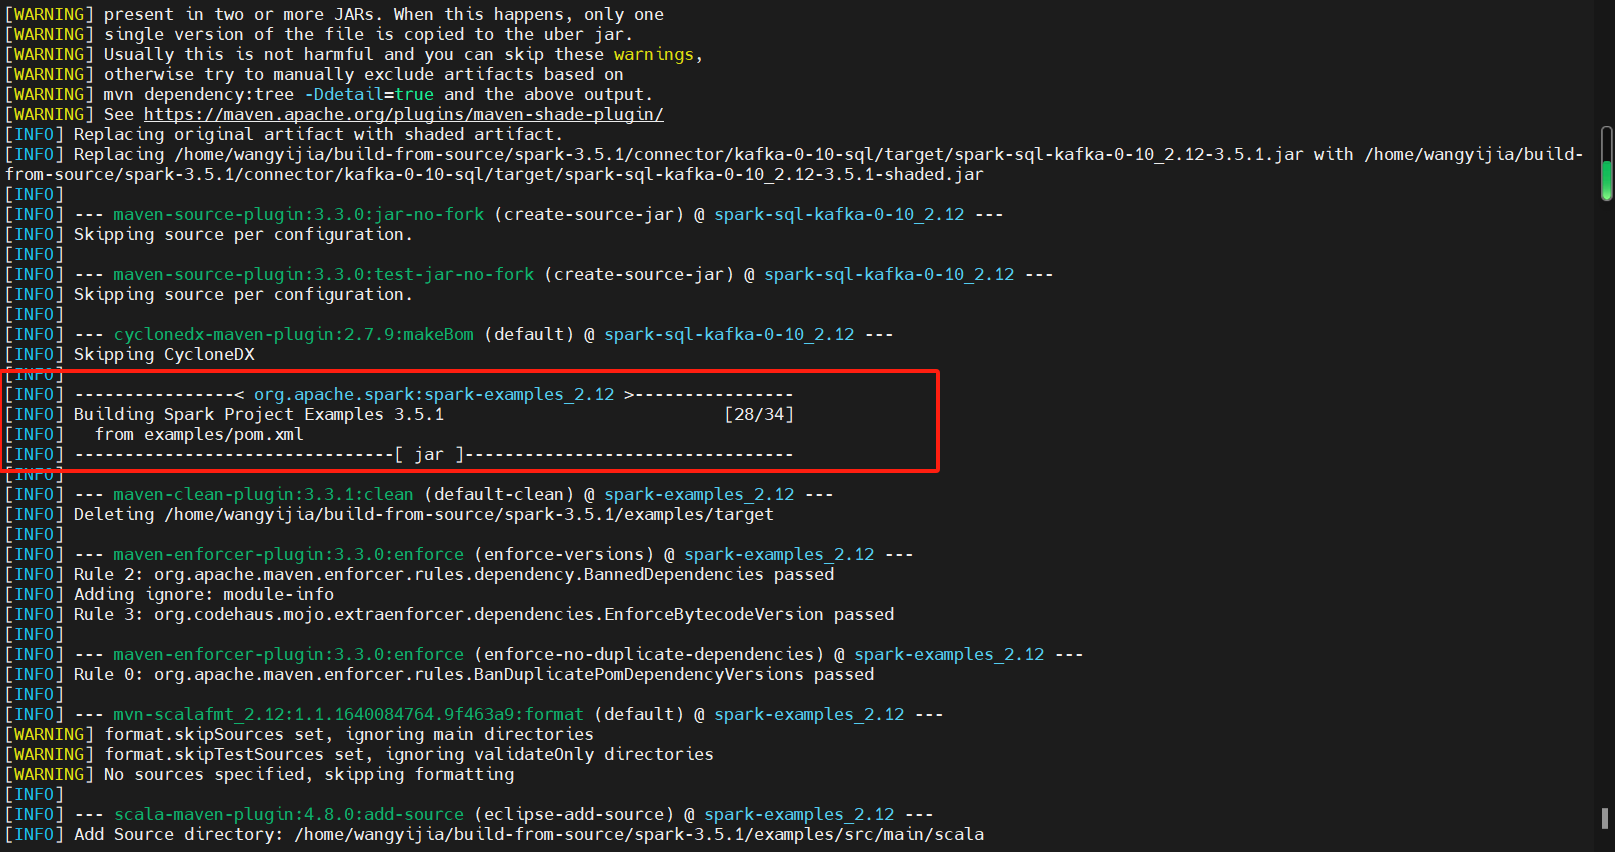1615x852 pixels.
Task: Click the '[28/34]' build progress counter
Action: coord(759,414)
